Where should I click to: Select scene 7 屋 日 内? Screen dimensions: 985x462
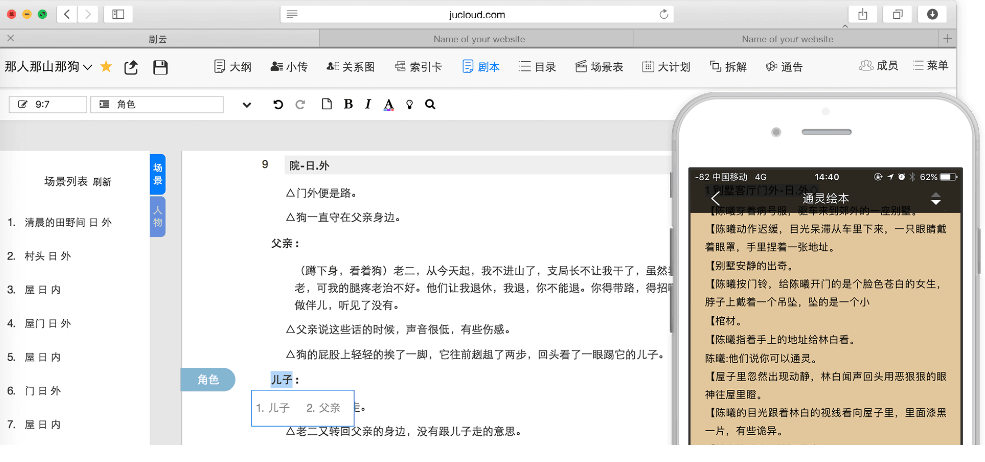[34, 424]
